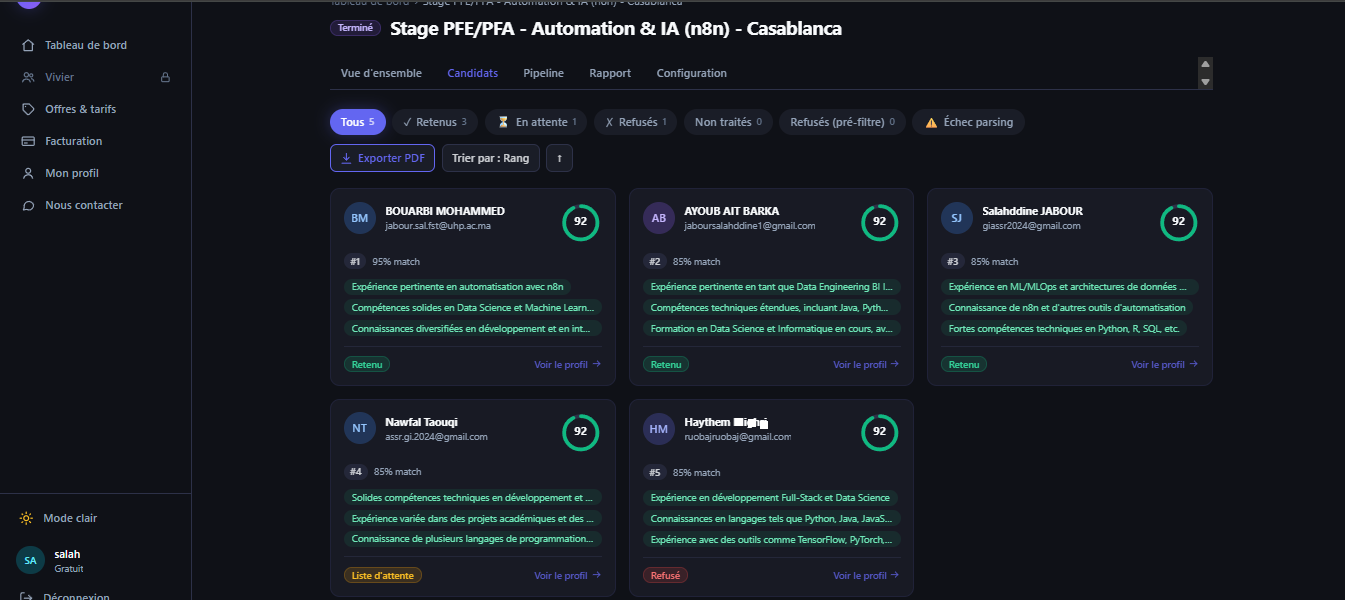
Task: Click email assr.gi.2024@gmail.com
Action: point(436,437)
